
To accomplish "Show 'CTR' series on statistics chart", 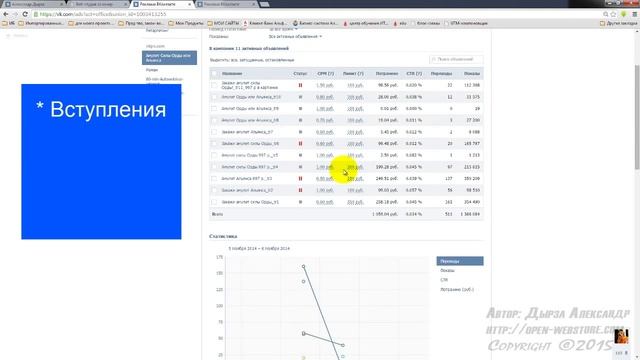I will pyautogui.click(x=444, y=280).
